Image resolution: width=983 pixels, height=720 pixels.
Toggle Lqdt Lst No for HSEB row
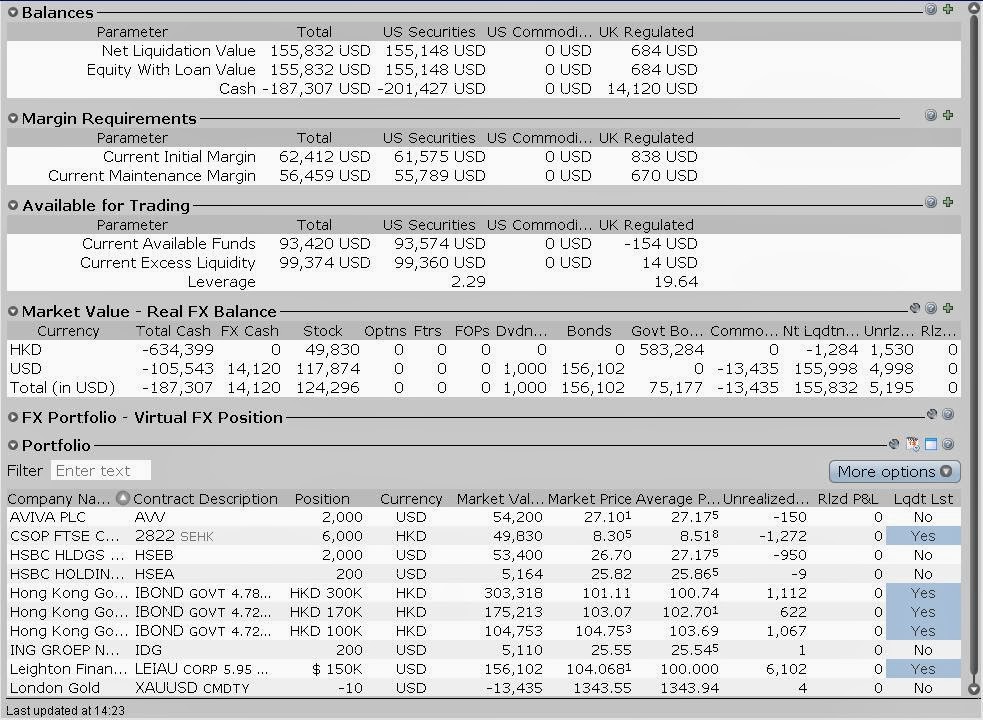923,555
